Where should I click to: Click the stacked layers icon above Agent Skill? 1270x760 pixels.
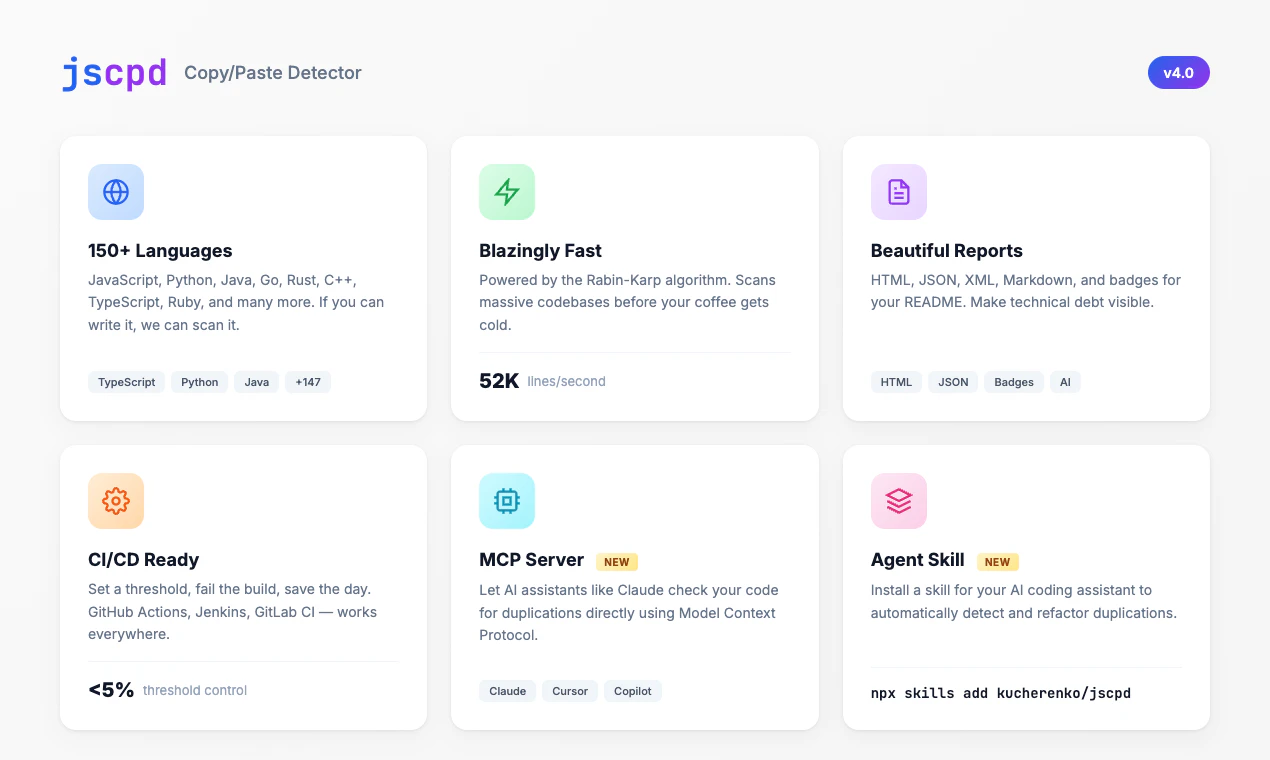[x=898, y=501]
